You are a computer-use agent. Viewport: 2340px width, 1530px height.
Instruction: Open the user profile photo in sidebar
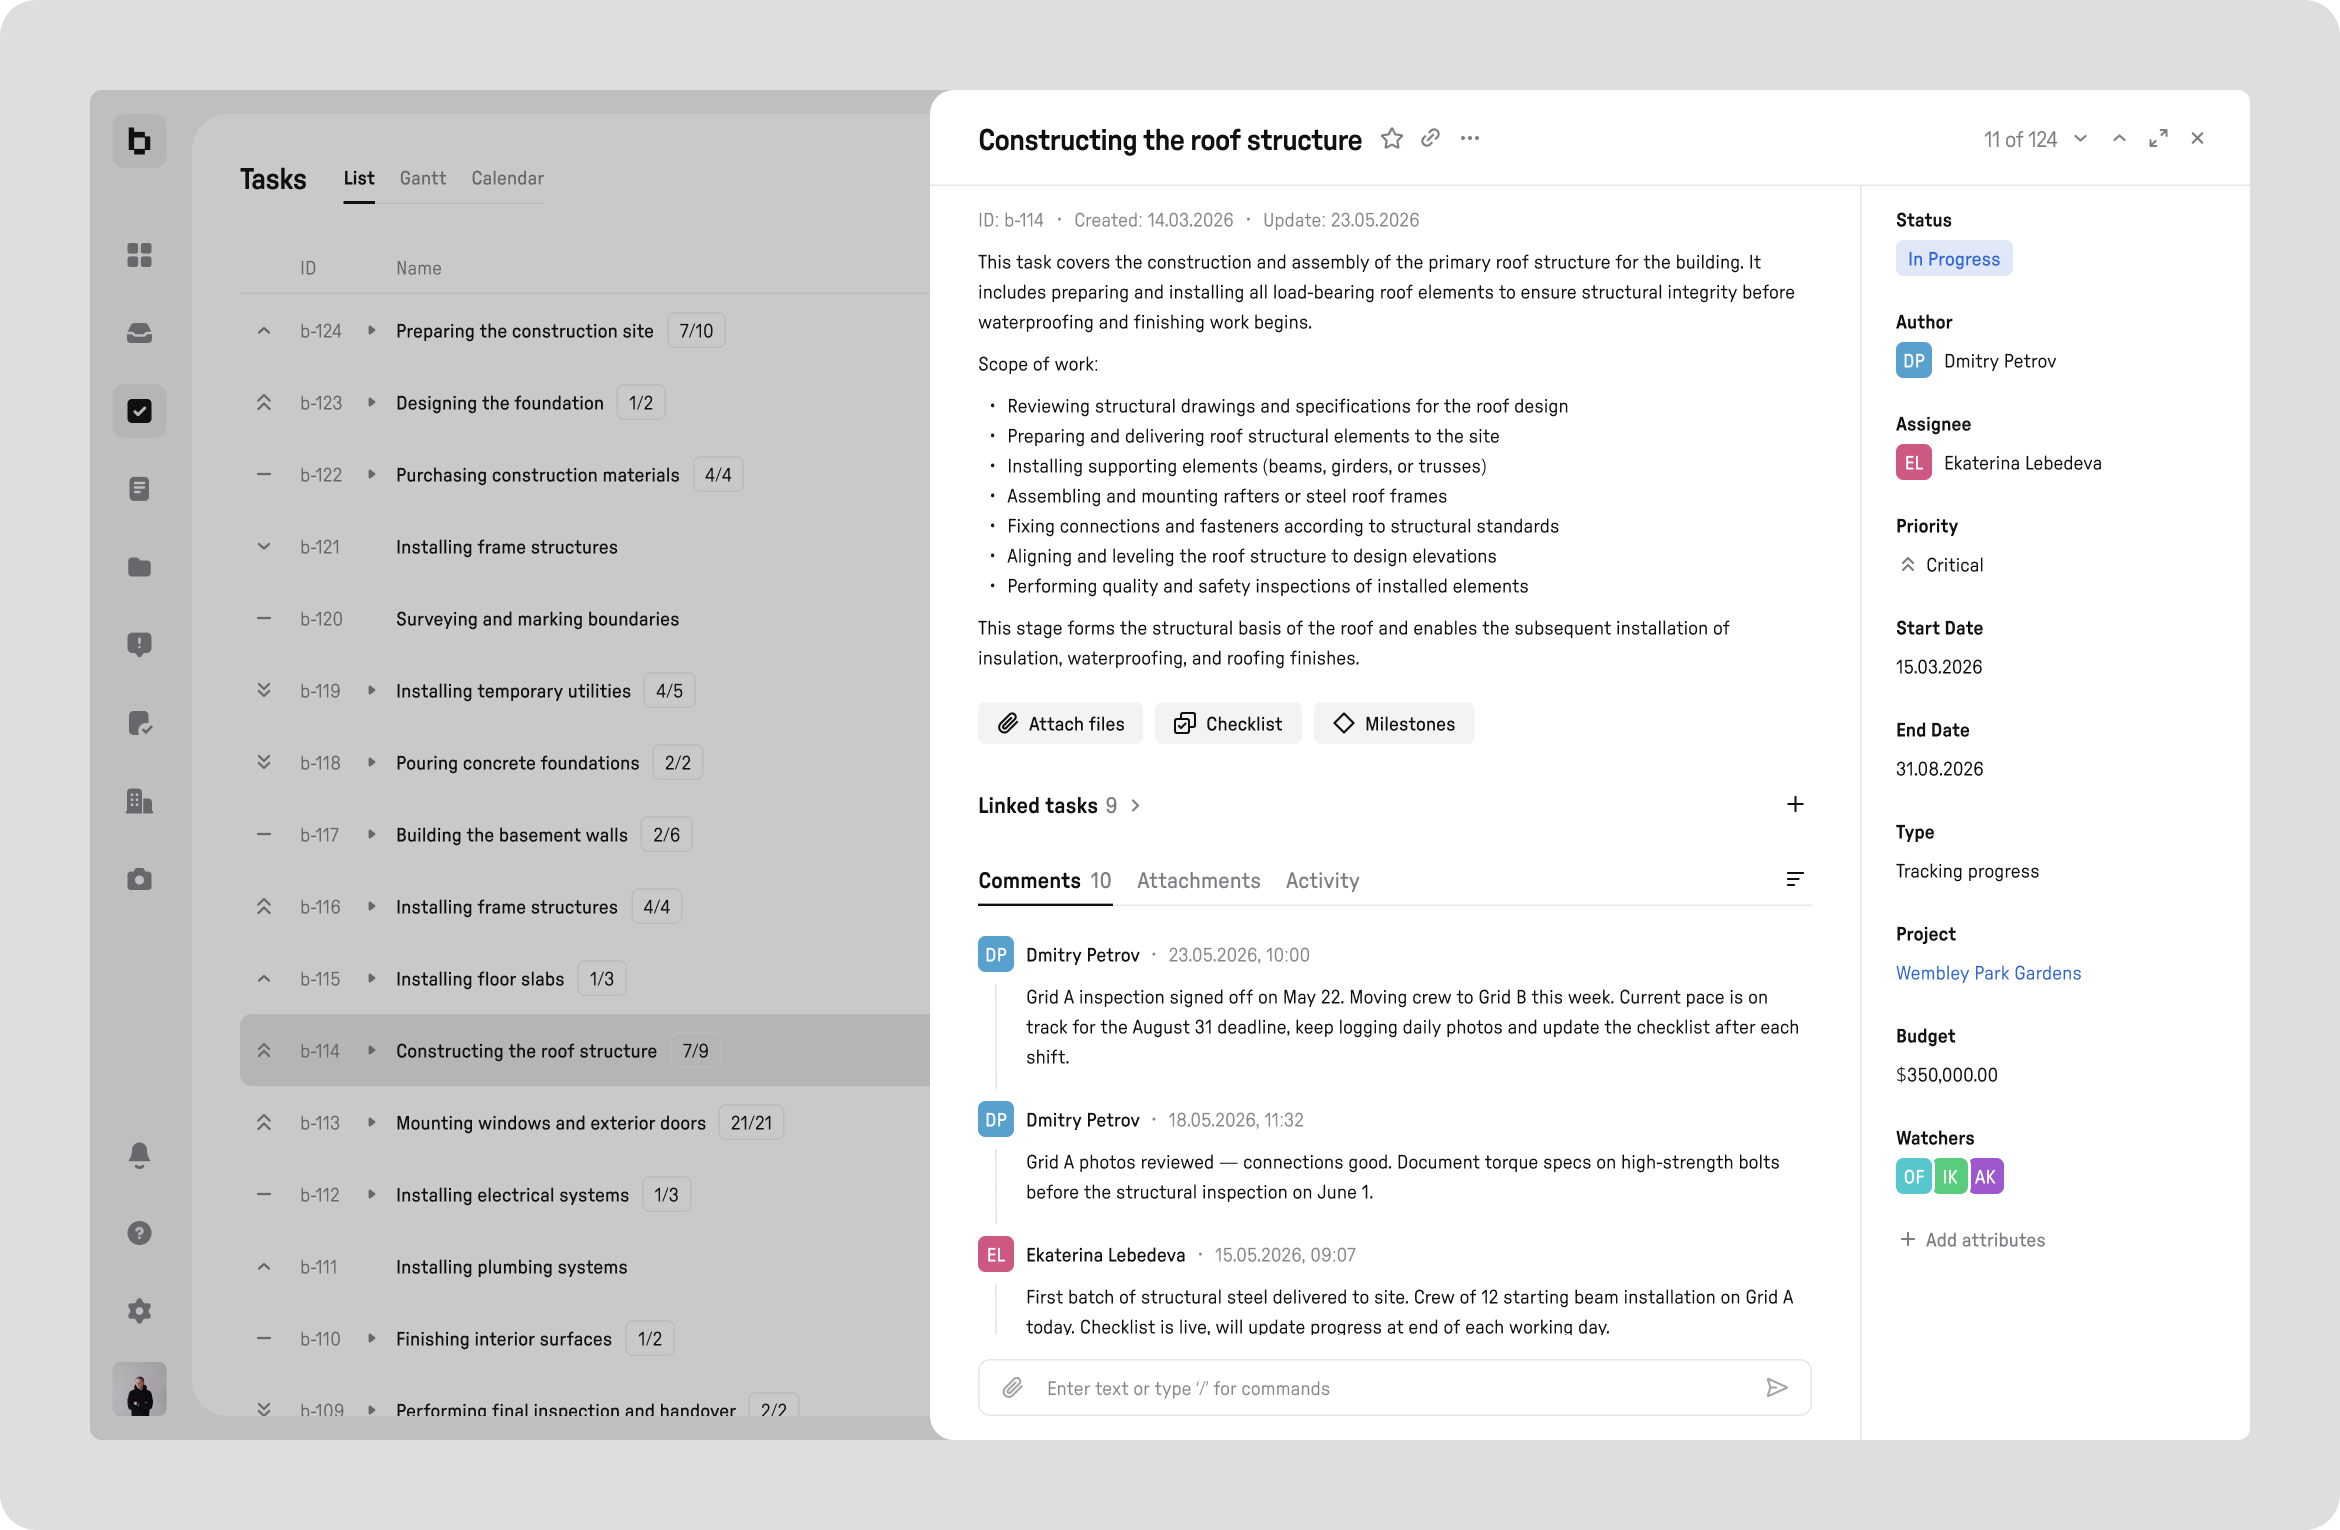139,1388
